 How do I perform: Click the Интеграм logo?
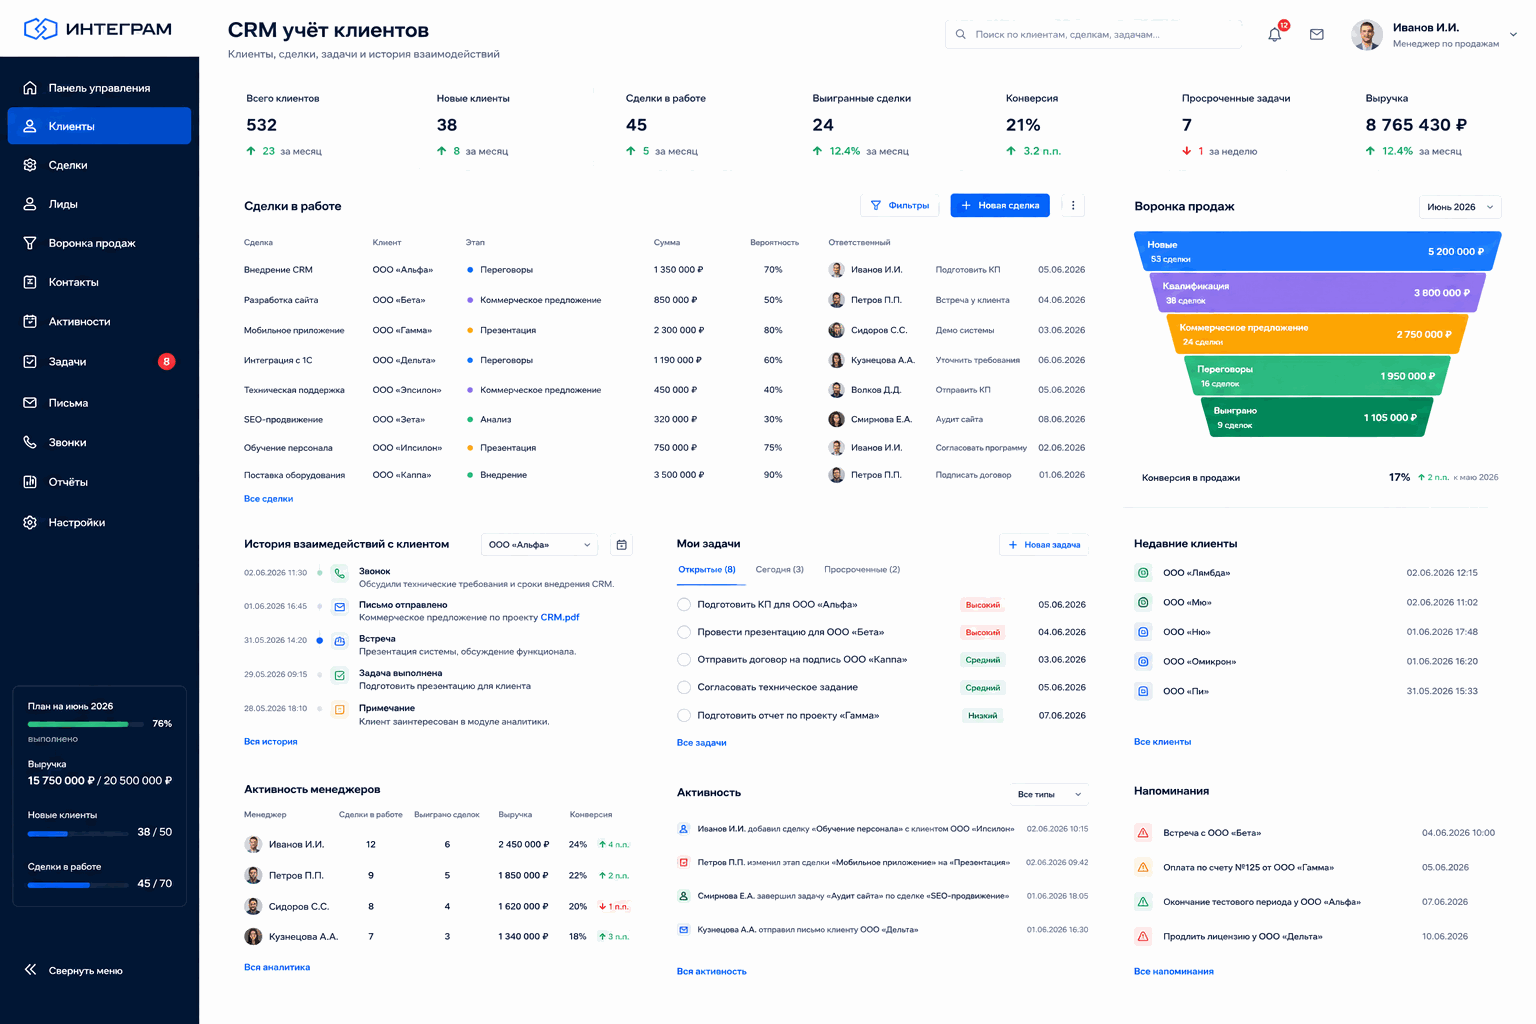click(x=98, y=29)
